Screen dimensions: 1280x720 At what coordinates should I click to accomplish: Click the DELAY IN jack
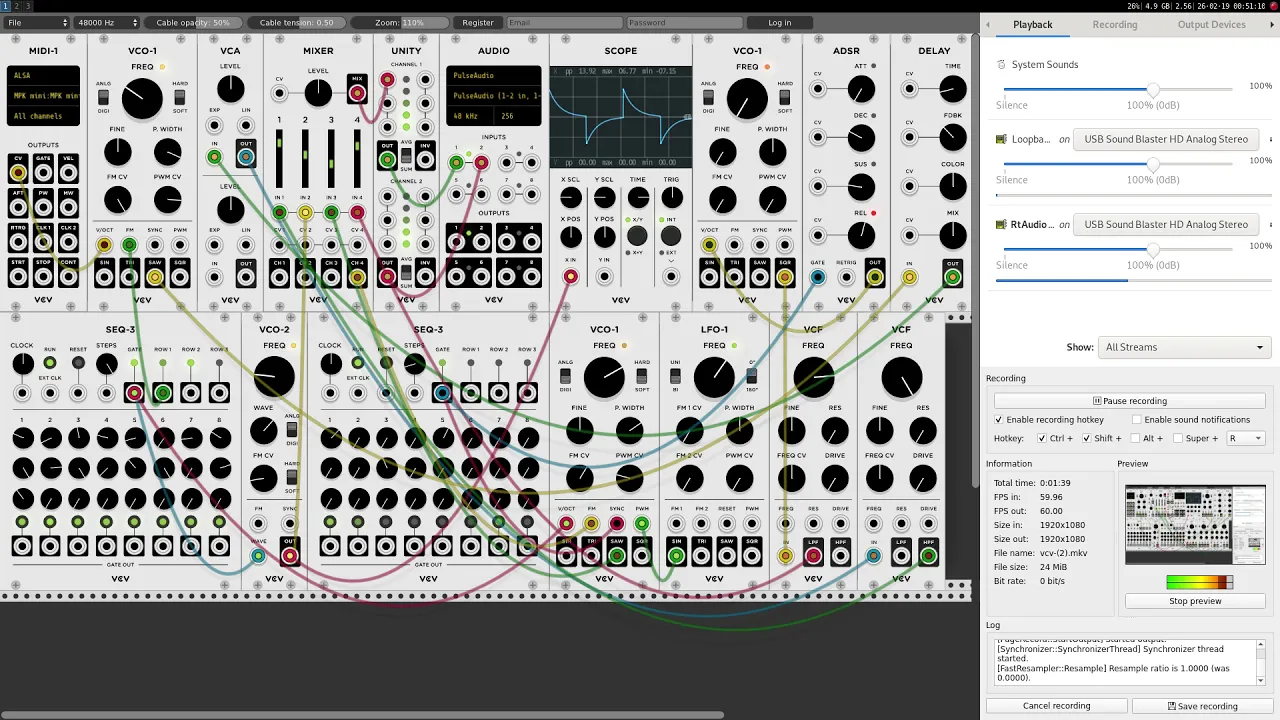(x=909, y=277)
